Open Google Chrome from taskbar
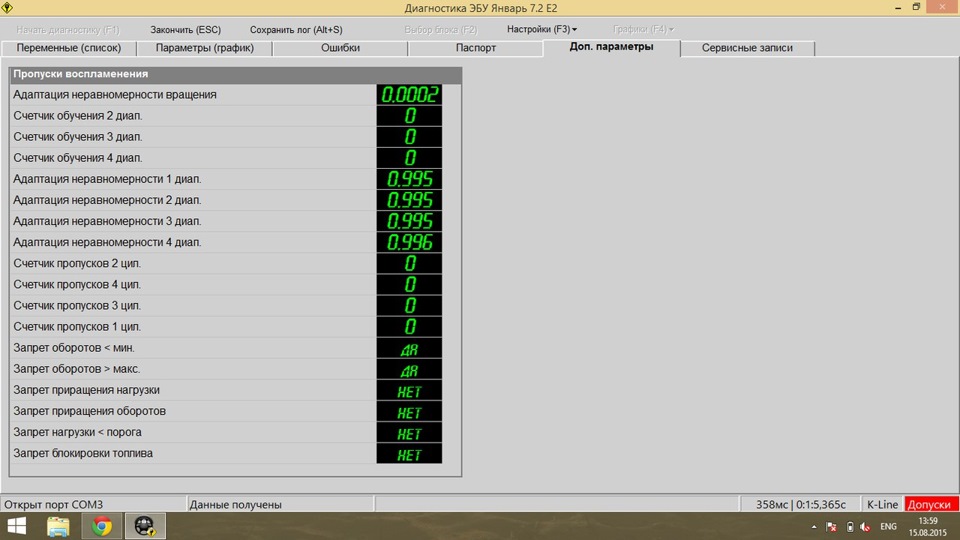Image resolution: width=960 pixels, height=540 pixels. click(x=101, y=526)
